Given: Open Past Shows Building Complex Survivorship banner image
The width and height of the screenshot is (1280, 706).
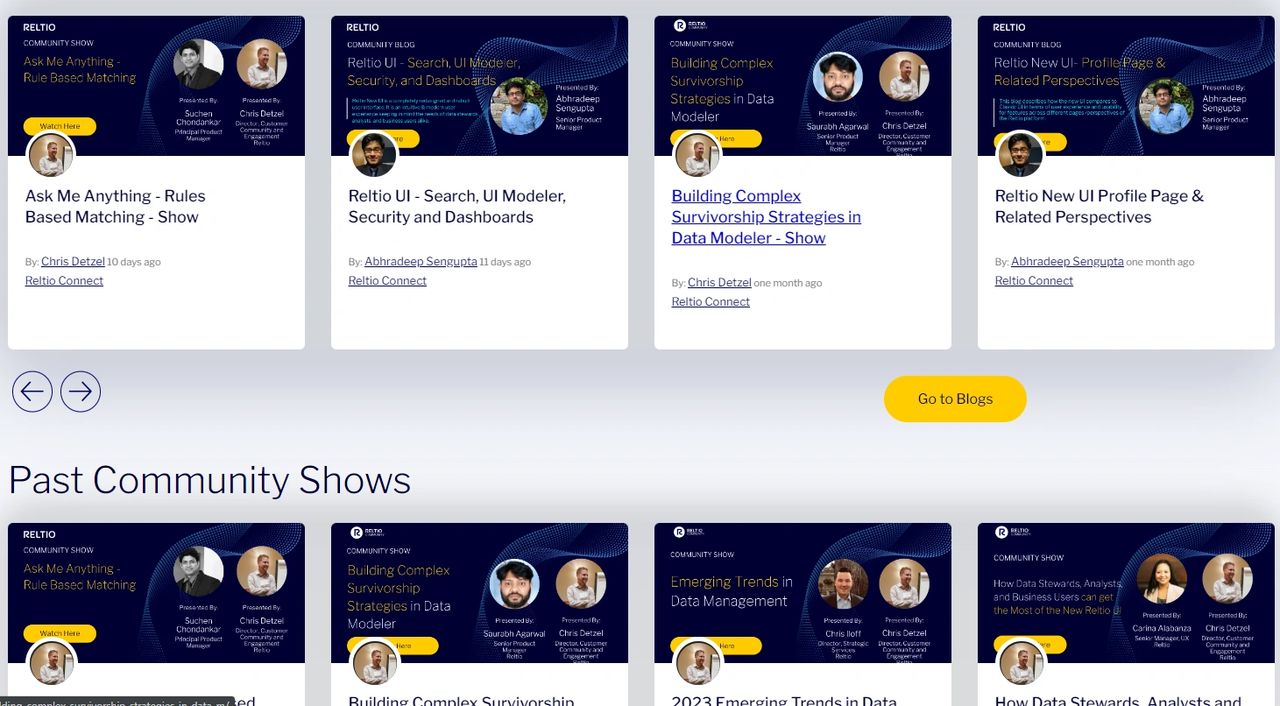Looking at the screenshot, I should click(479, 592).
